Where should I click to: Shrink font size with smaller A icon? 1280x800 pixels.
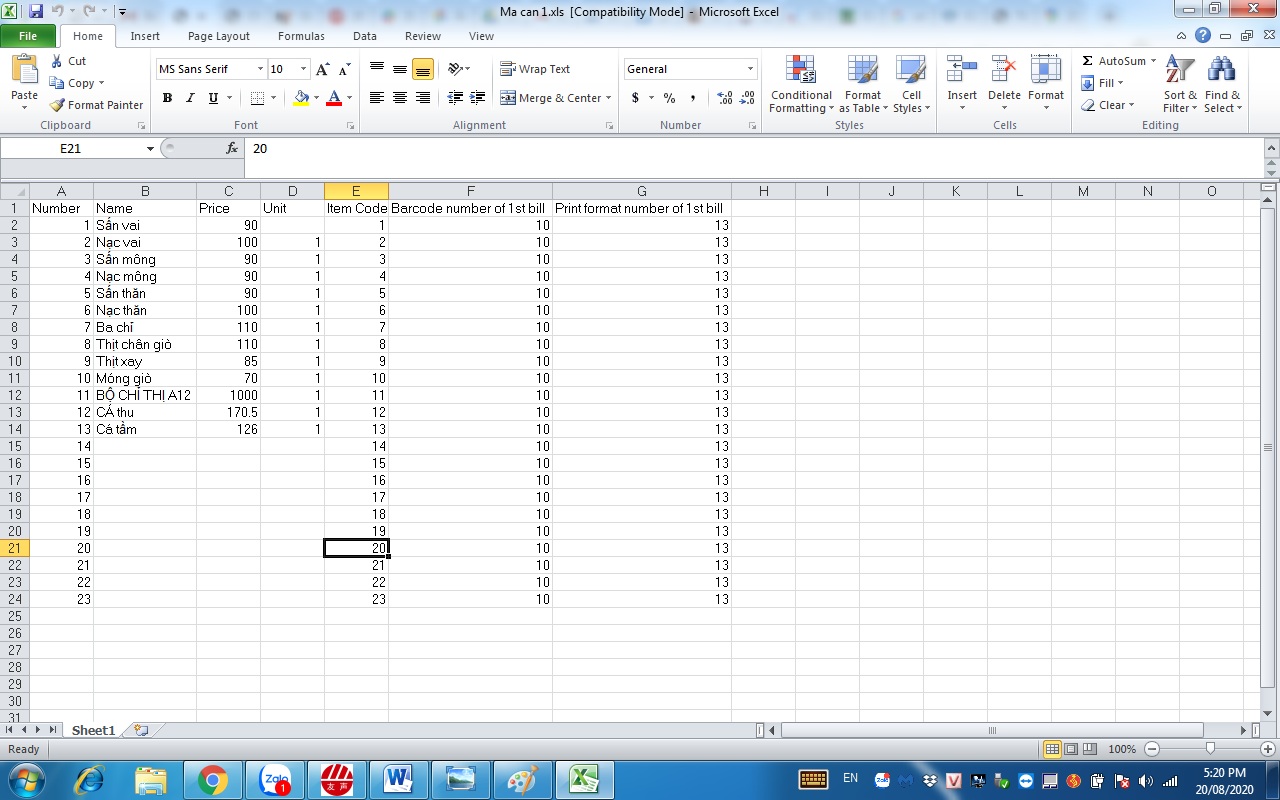pos(344,70)
